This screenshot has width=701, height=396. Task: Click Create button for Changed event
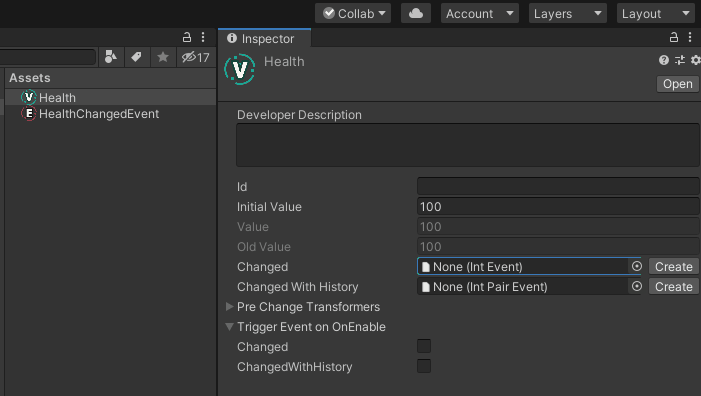tap(673, 266)
